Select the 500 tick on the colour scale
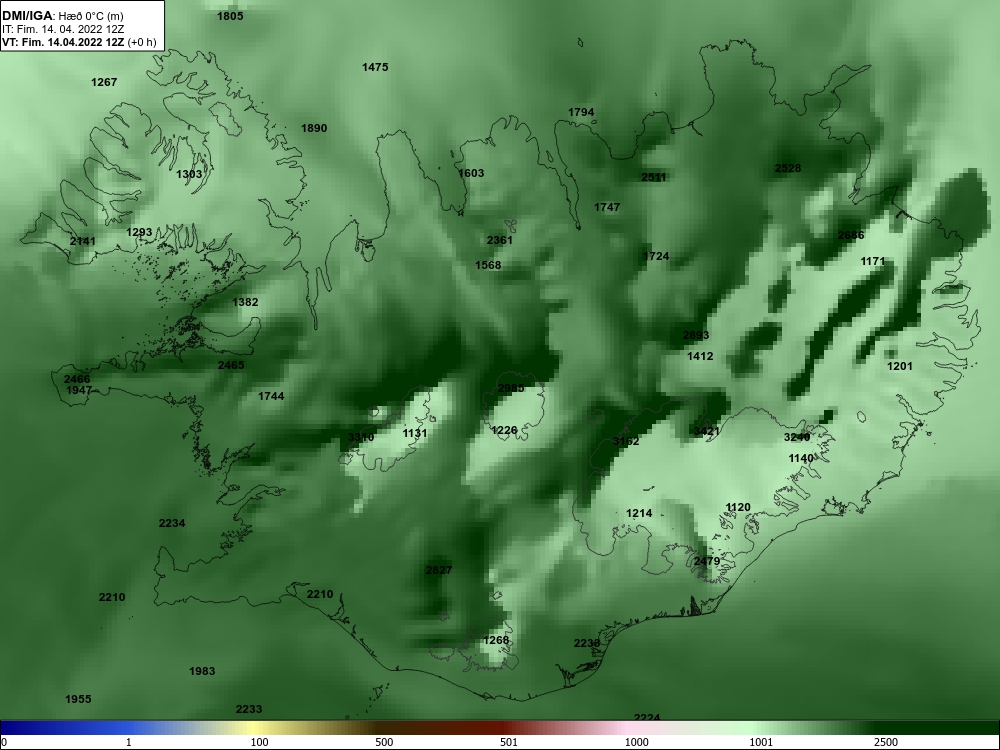Viewport: 1000px width, 750px height. [384, 742]
